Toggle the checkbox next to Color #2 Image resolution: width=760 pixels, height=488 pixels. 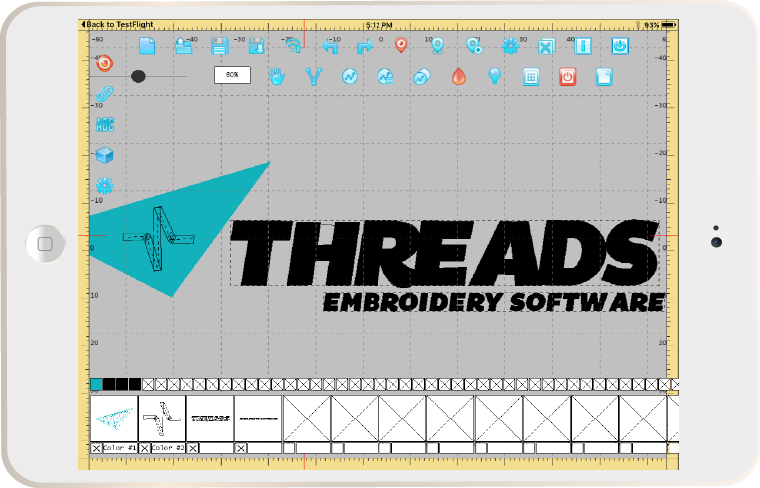[x=144, y=448]
